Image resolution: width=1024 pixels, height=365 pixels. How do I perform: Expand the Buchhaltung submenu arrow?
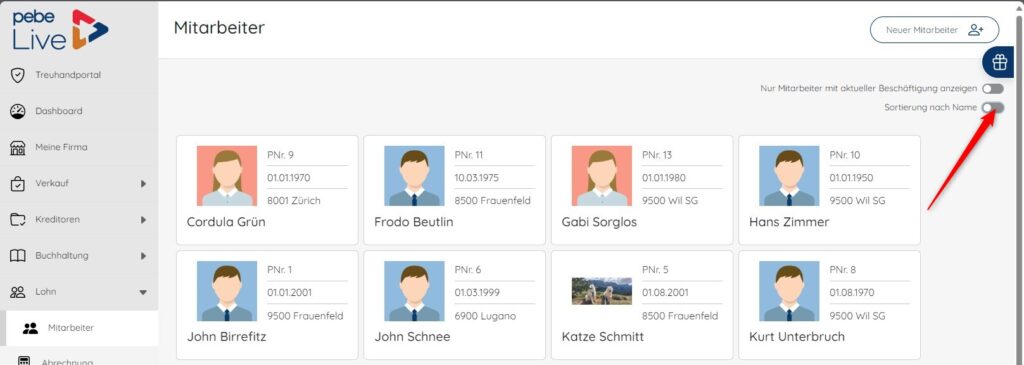coord(143,256)
